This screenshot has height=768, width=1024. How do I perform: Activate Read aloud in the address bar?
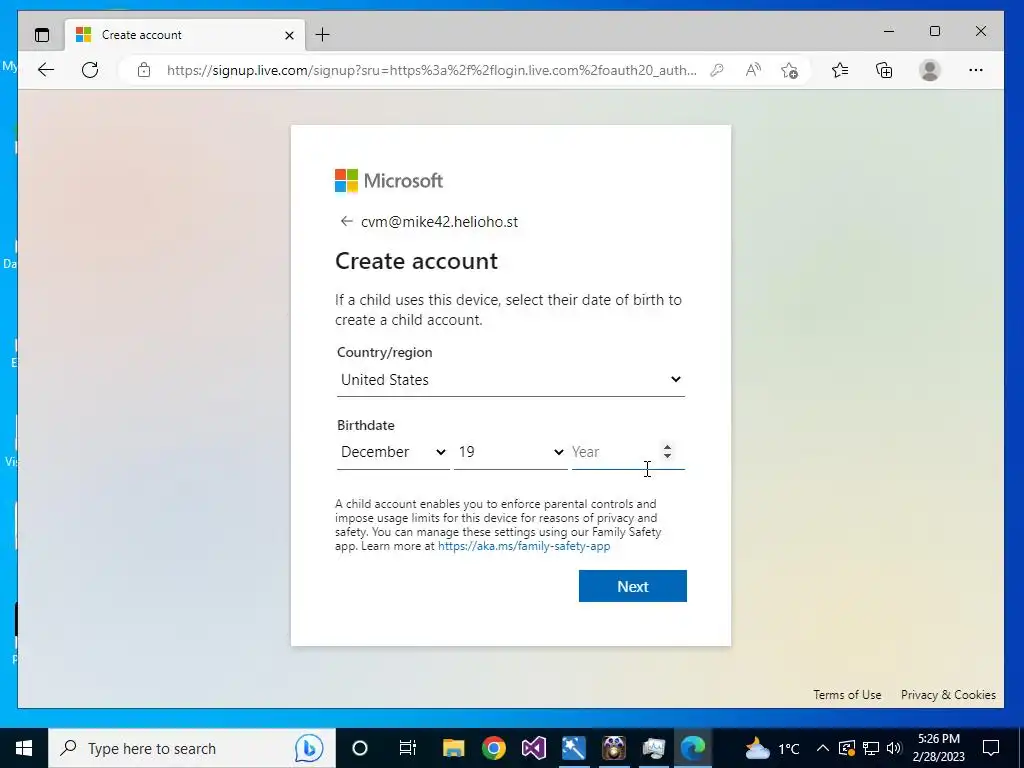[x=753, y=70]
